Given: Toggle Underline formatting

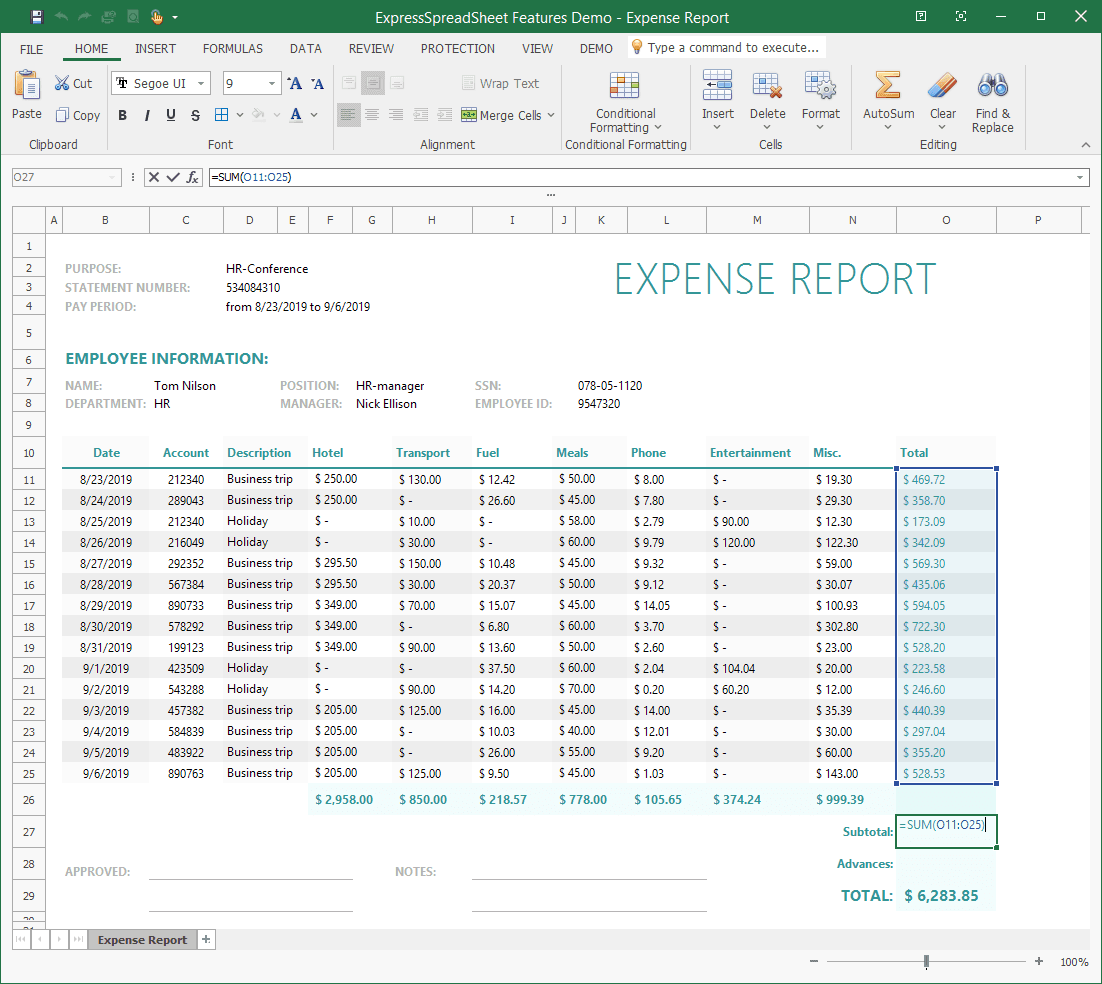Looking at the screenshot, I should (171, 115).
